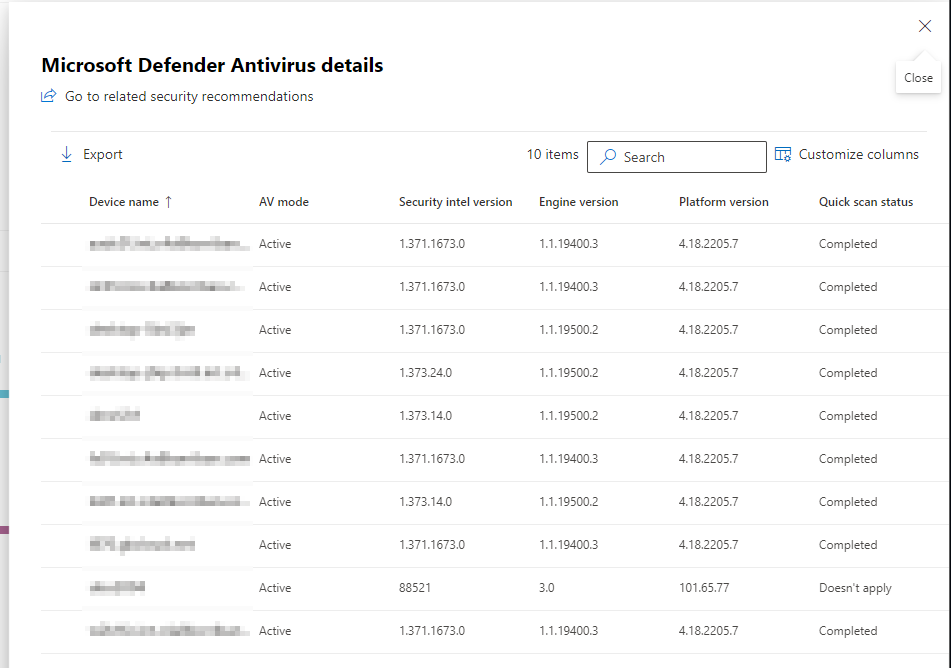Select the AV mode column header
951x668 pixels.
click(284, 202)
